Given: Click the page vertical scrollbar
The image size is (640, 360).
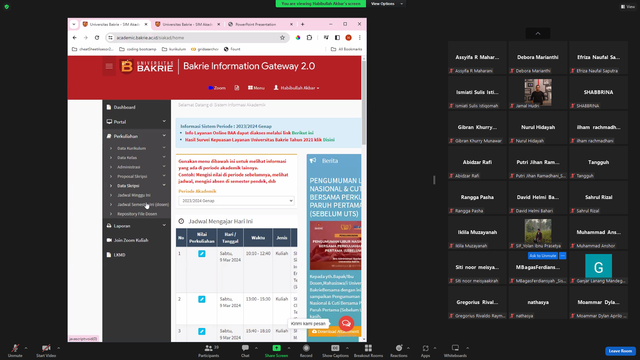Looking at the screenshot, I should (364, 102).
